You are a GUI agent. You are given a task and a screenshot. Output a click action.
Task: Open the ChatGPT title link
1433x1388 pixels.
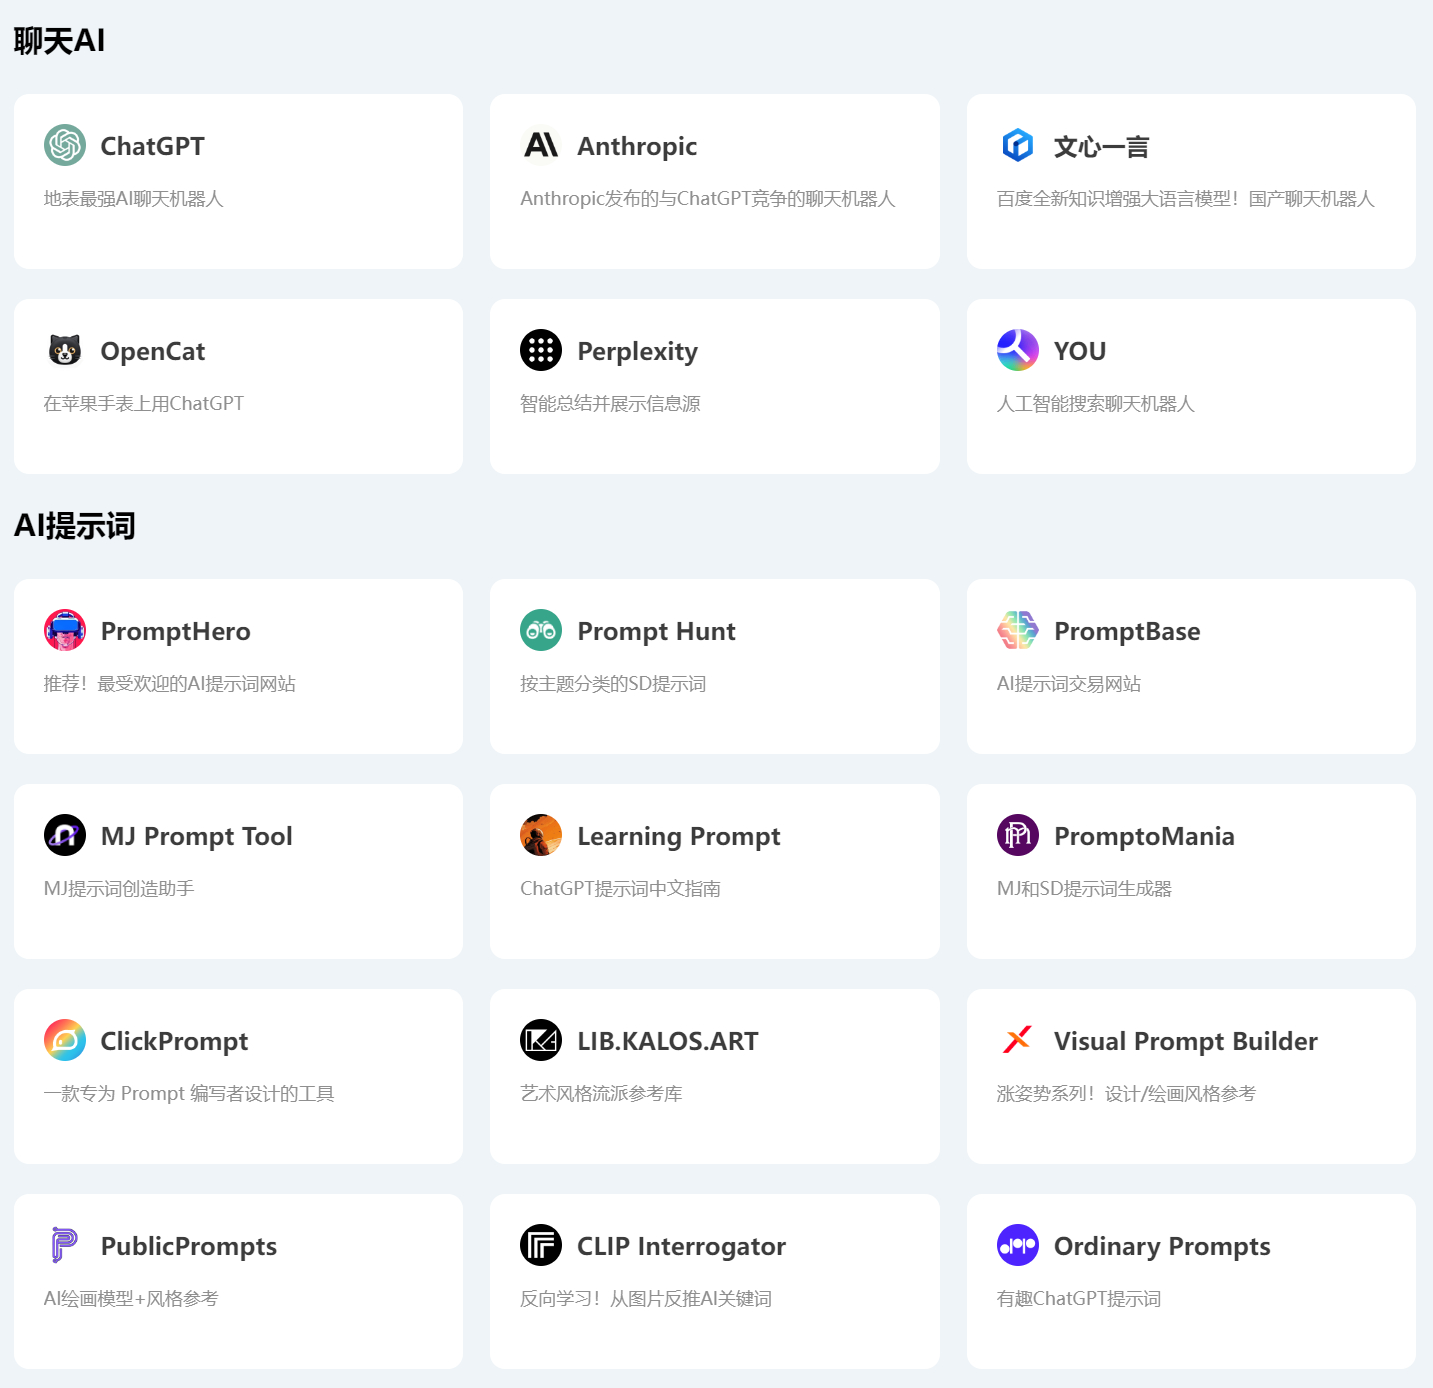153,146
